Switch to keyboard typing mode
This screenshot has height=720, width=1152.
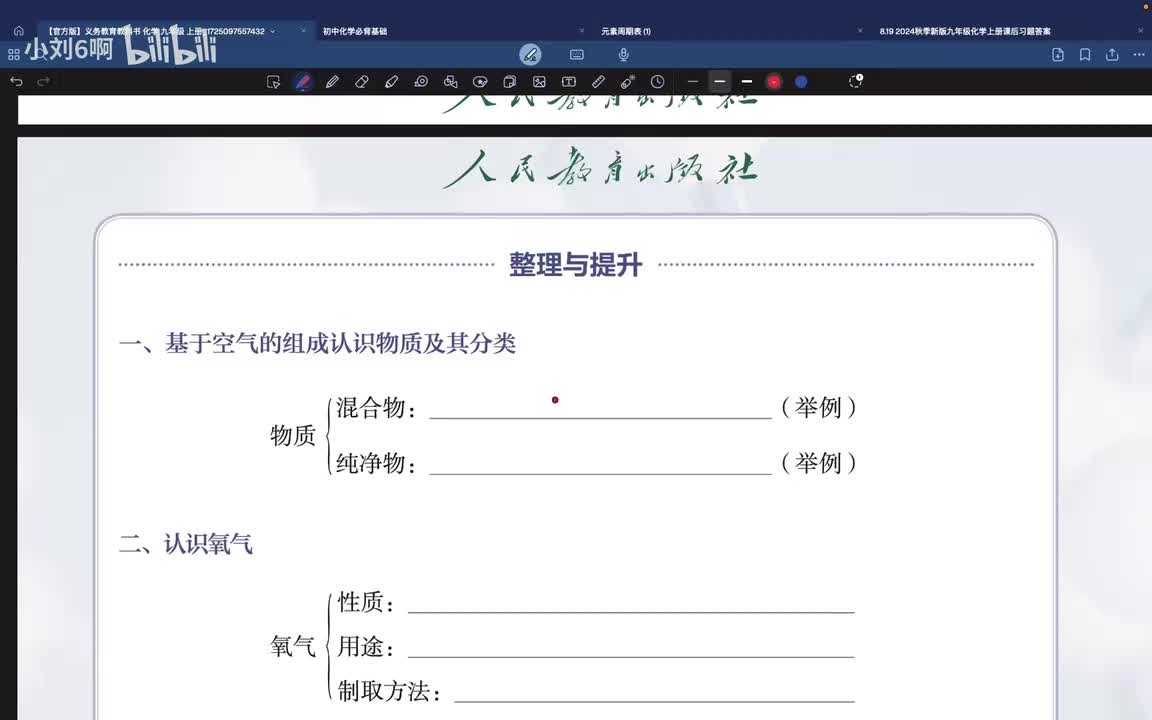click(577, 54)
